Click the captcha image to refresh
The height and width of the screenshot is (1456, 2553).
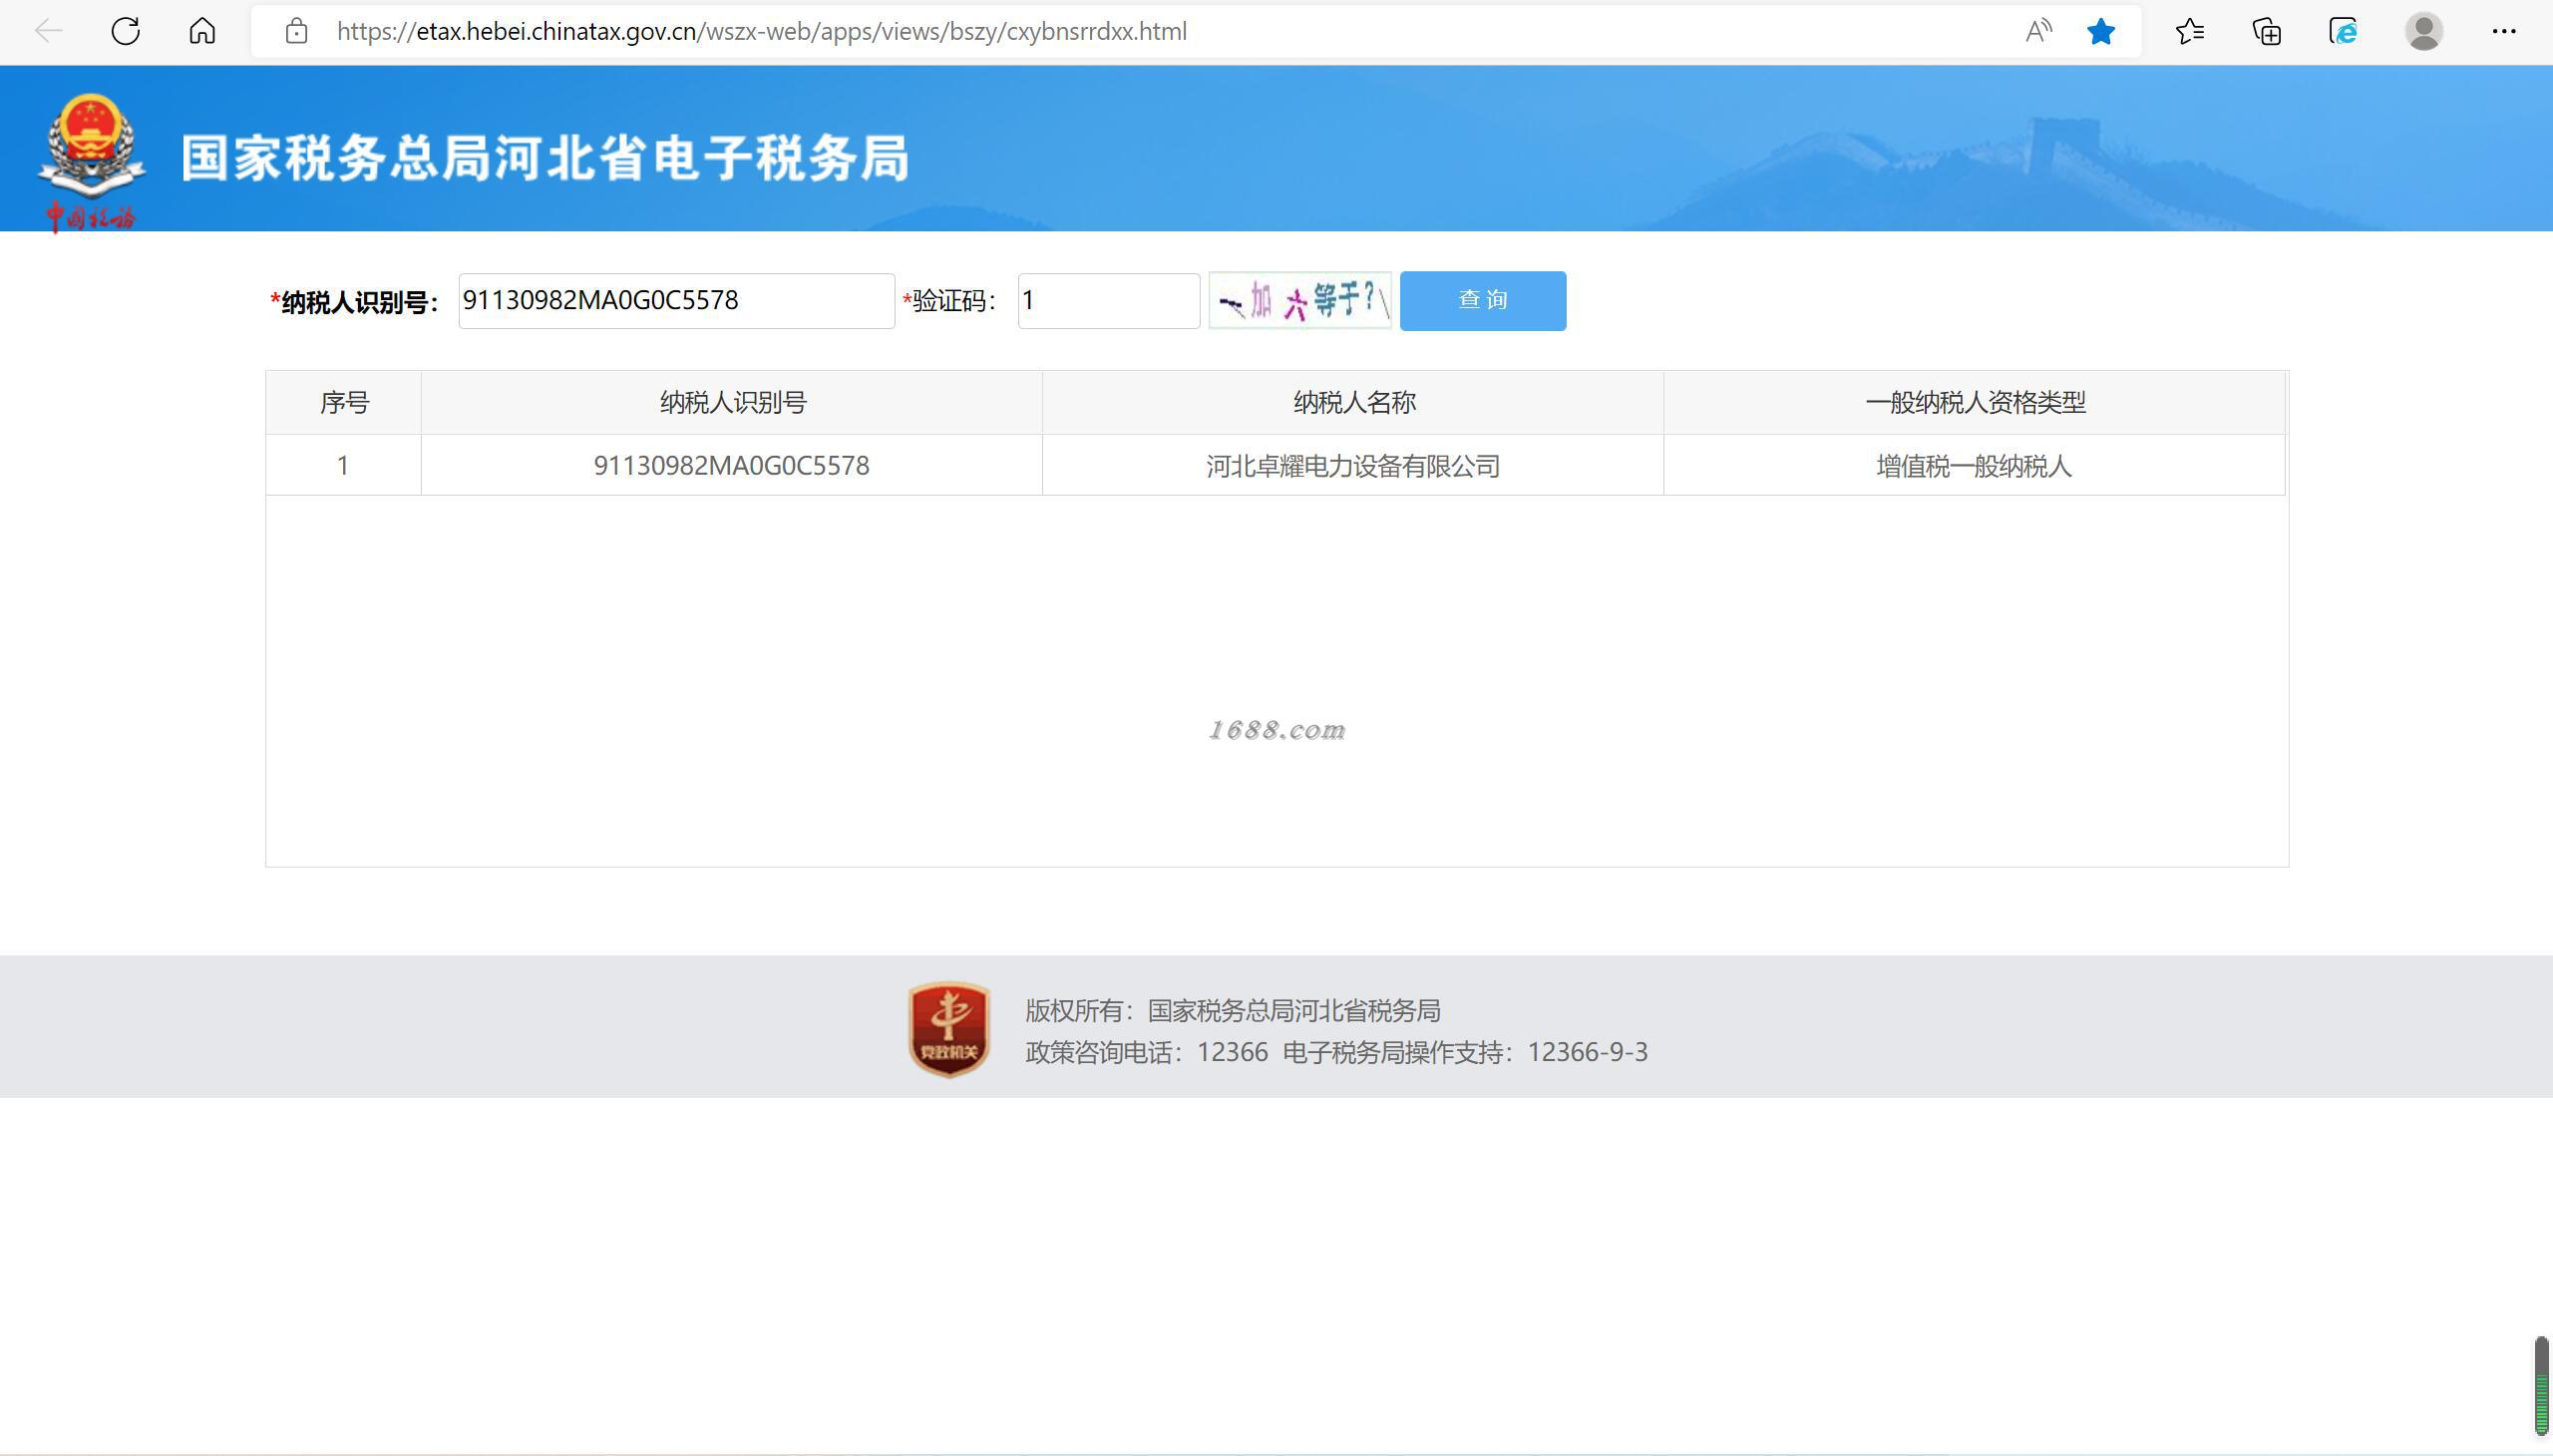click(x=1299, y=300)
